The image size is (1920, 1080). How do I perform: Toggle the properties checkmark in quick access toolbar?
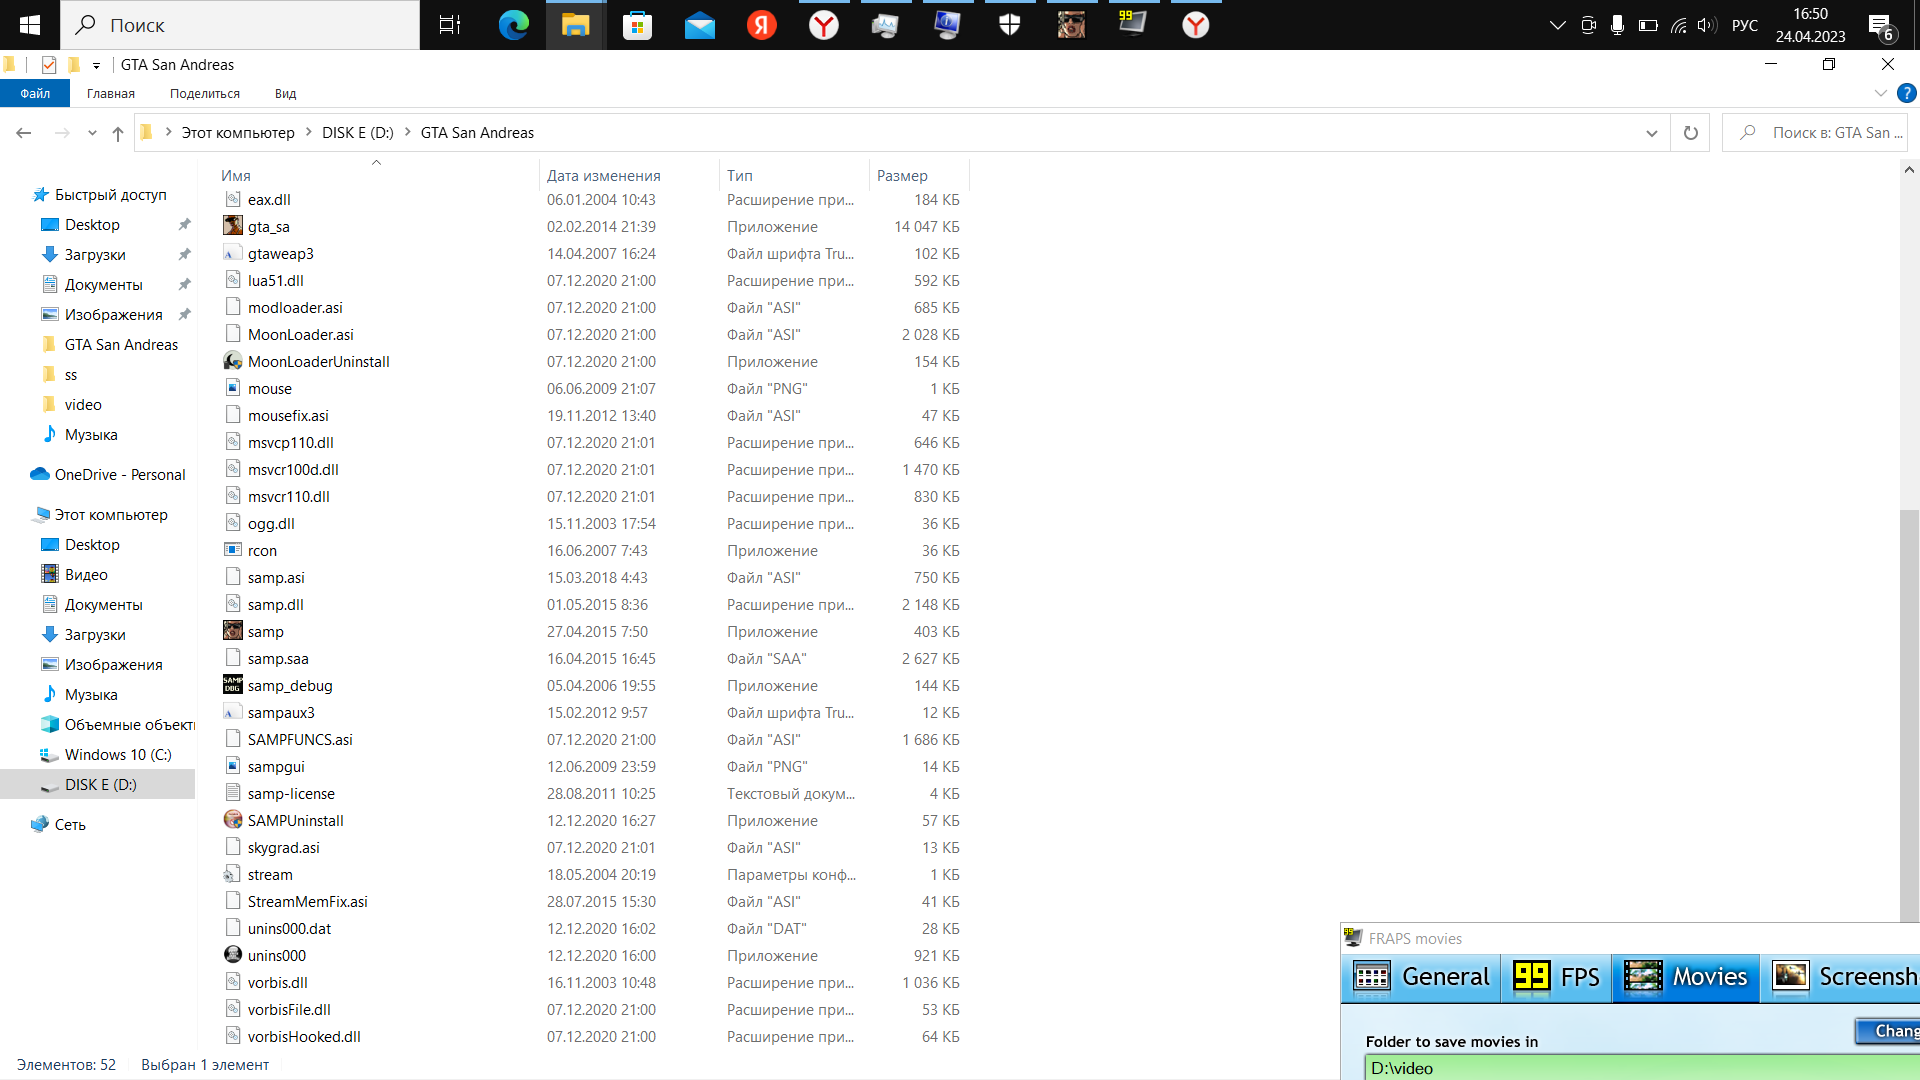click(x=49, y=65)
